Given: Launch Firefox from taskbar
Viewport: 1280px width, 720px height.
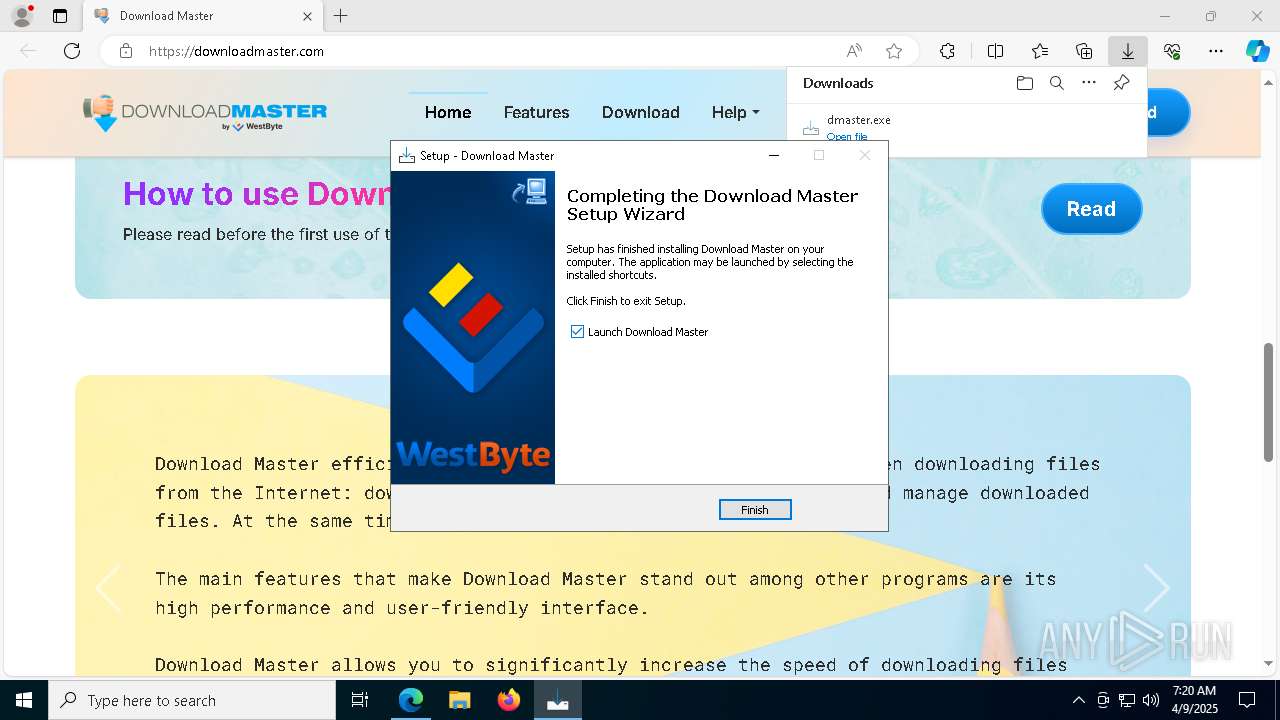Looking at the screenshot, I should tap(508, 700).
